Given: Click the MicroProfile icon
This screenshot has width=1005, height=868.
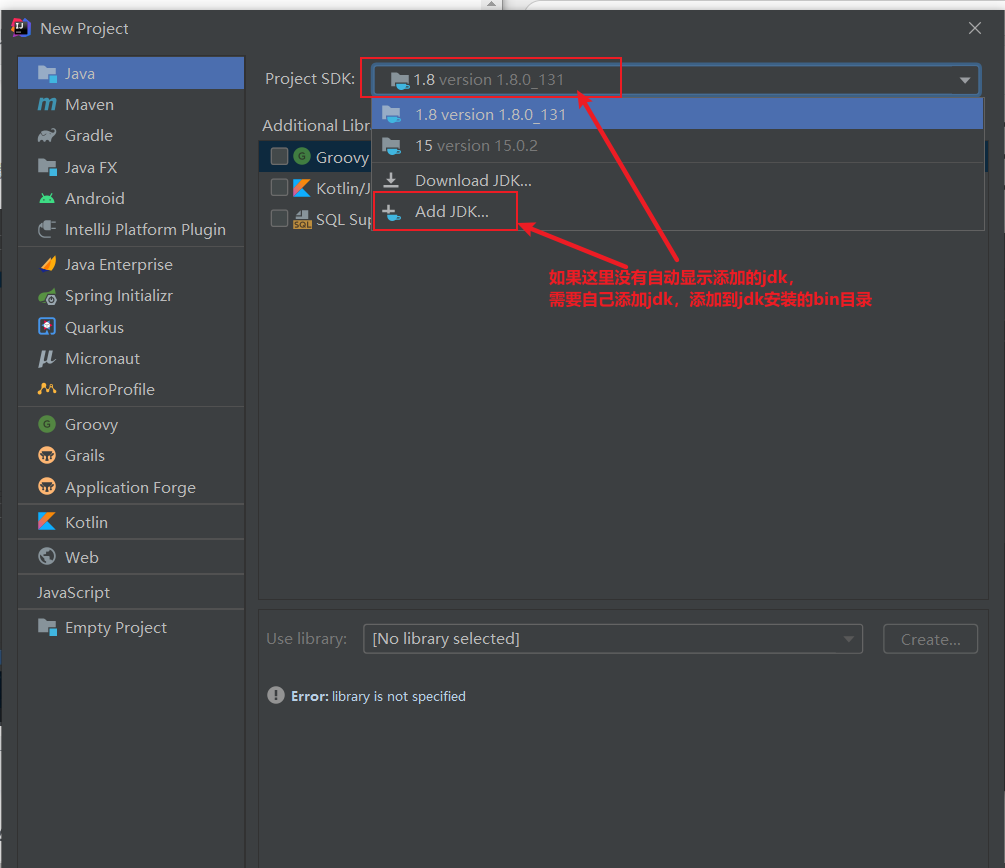Looking at the screenshot, I should coord(47,388).
